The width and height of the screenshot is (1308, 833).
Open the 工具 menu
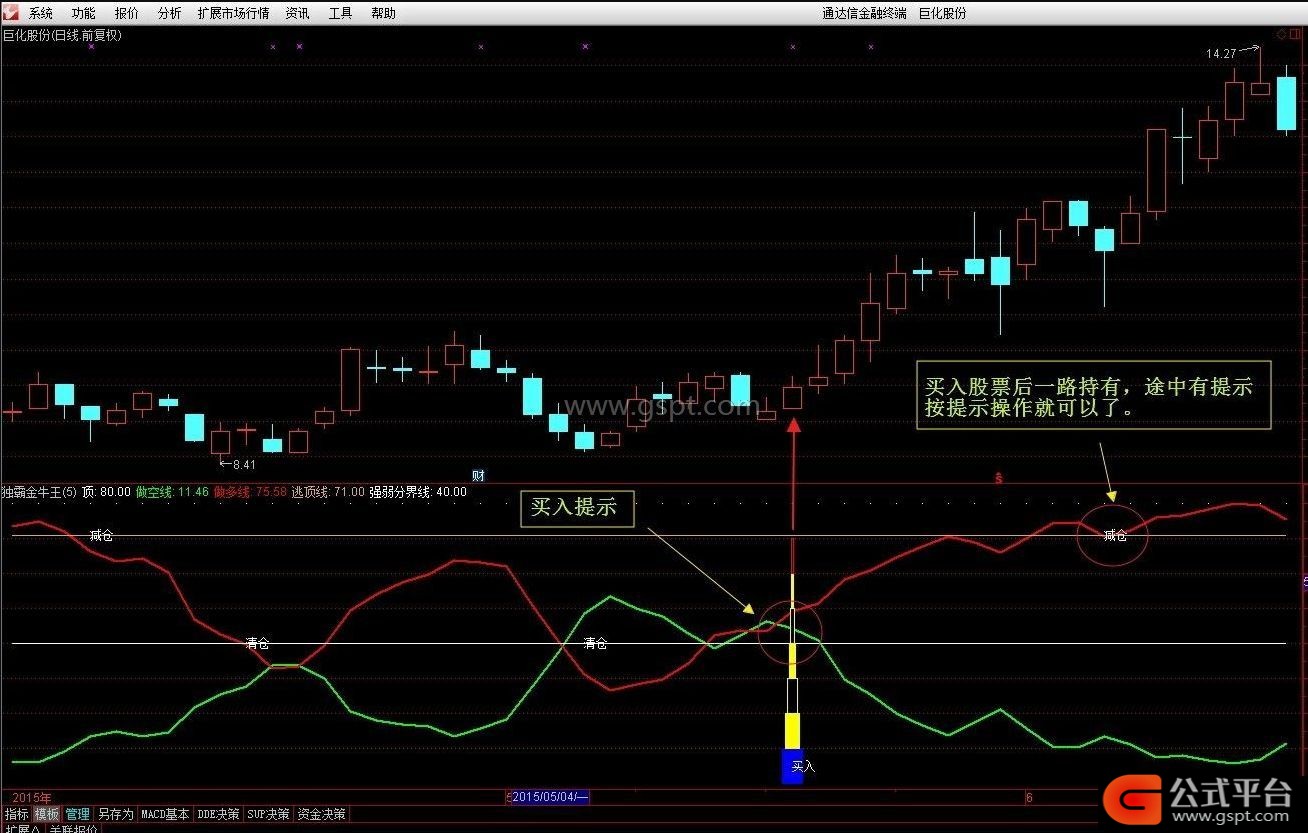click(340, 13)
